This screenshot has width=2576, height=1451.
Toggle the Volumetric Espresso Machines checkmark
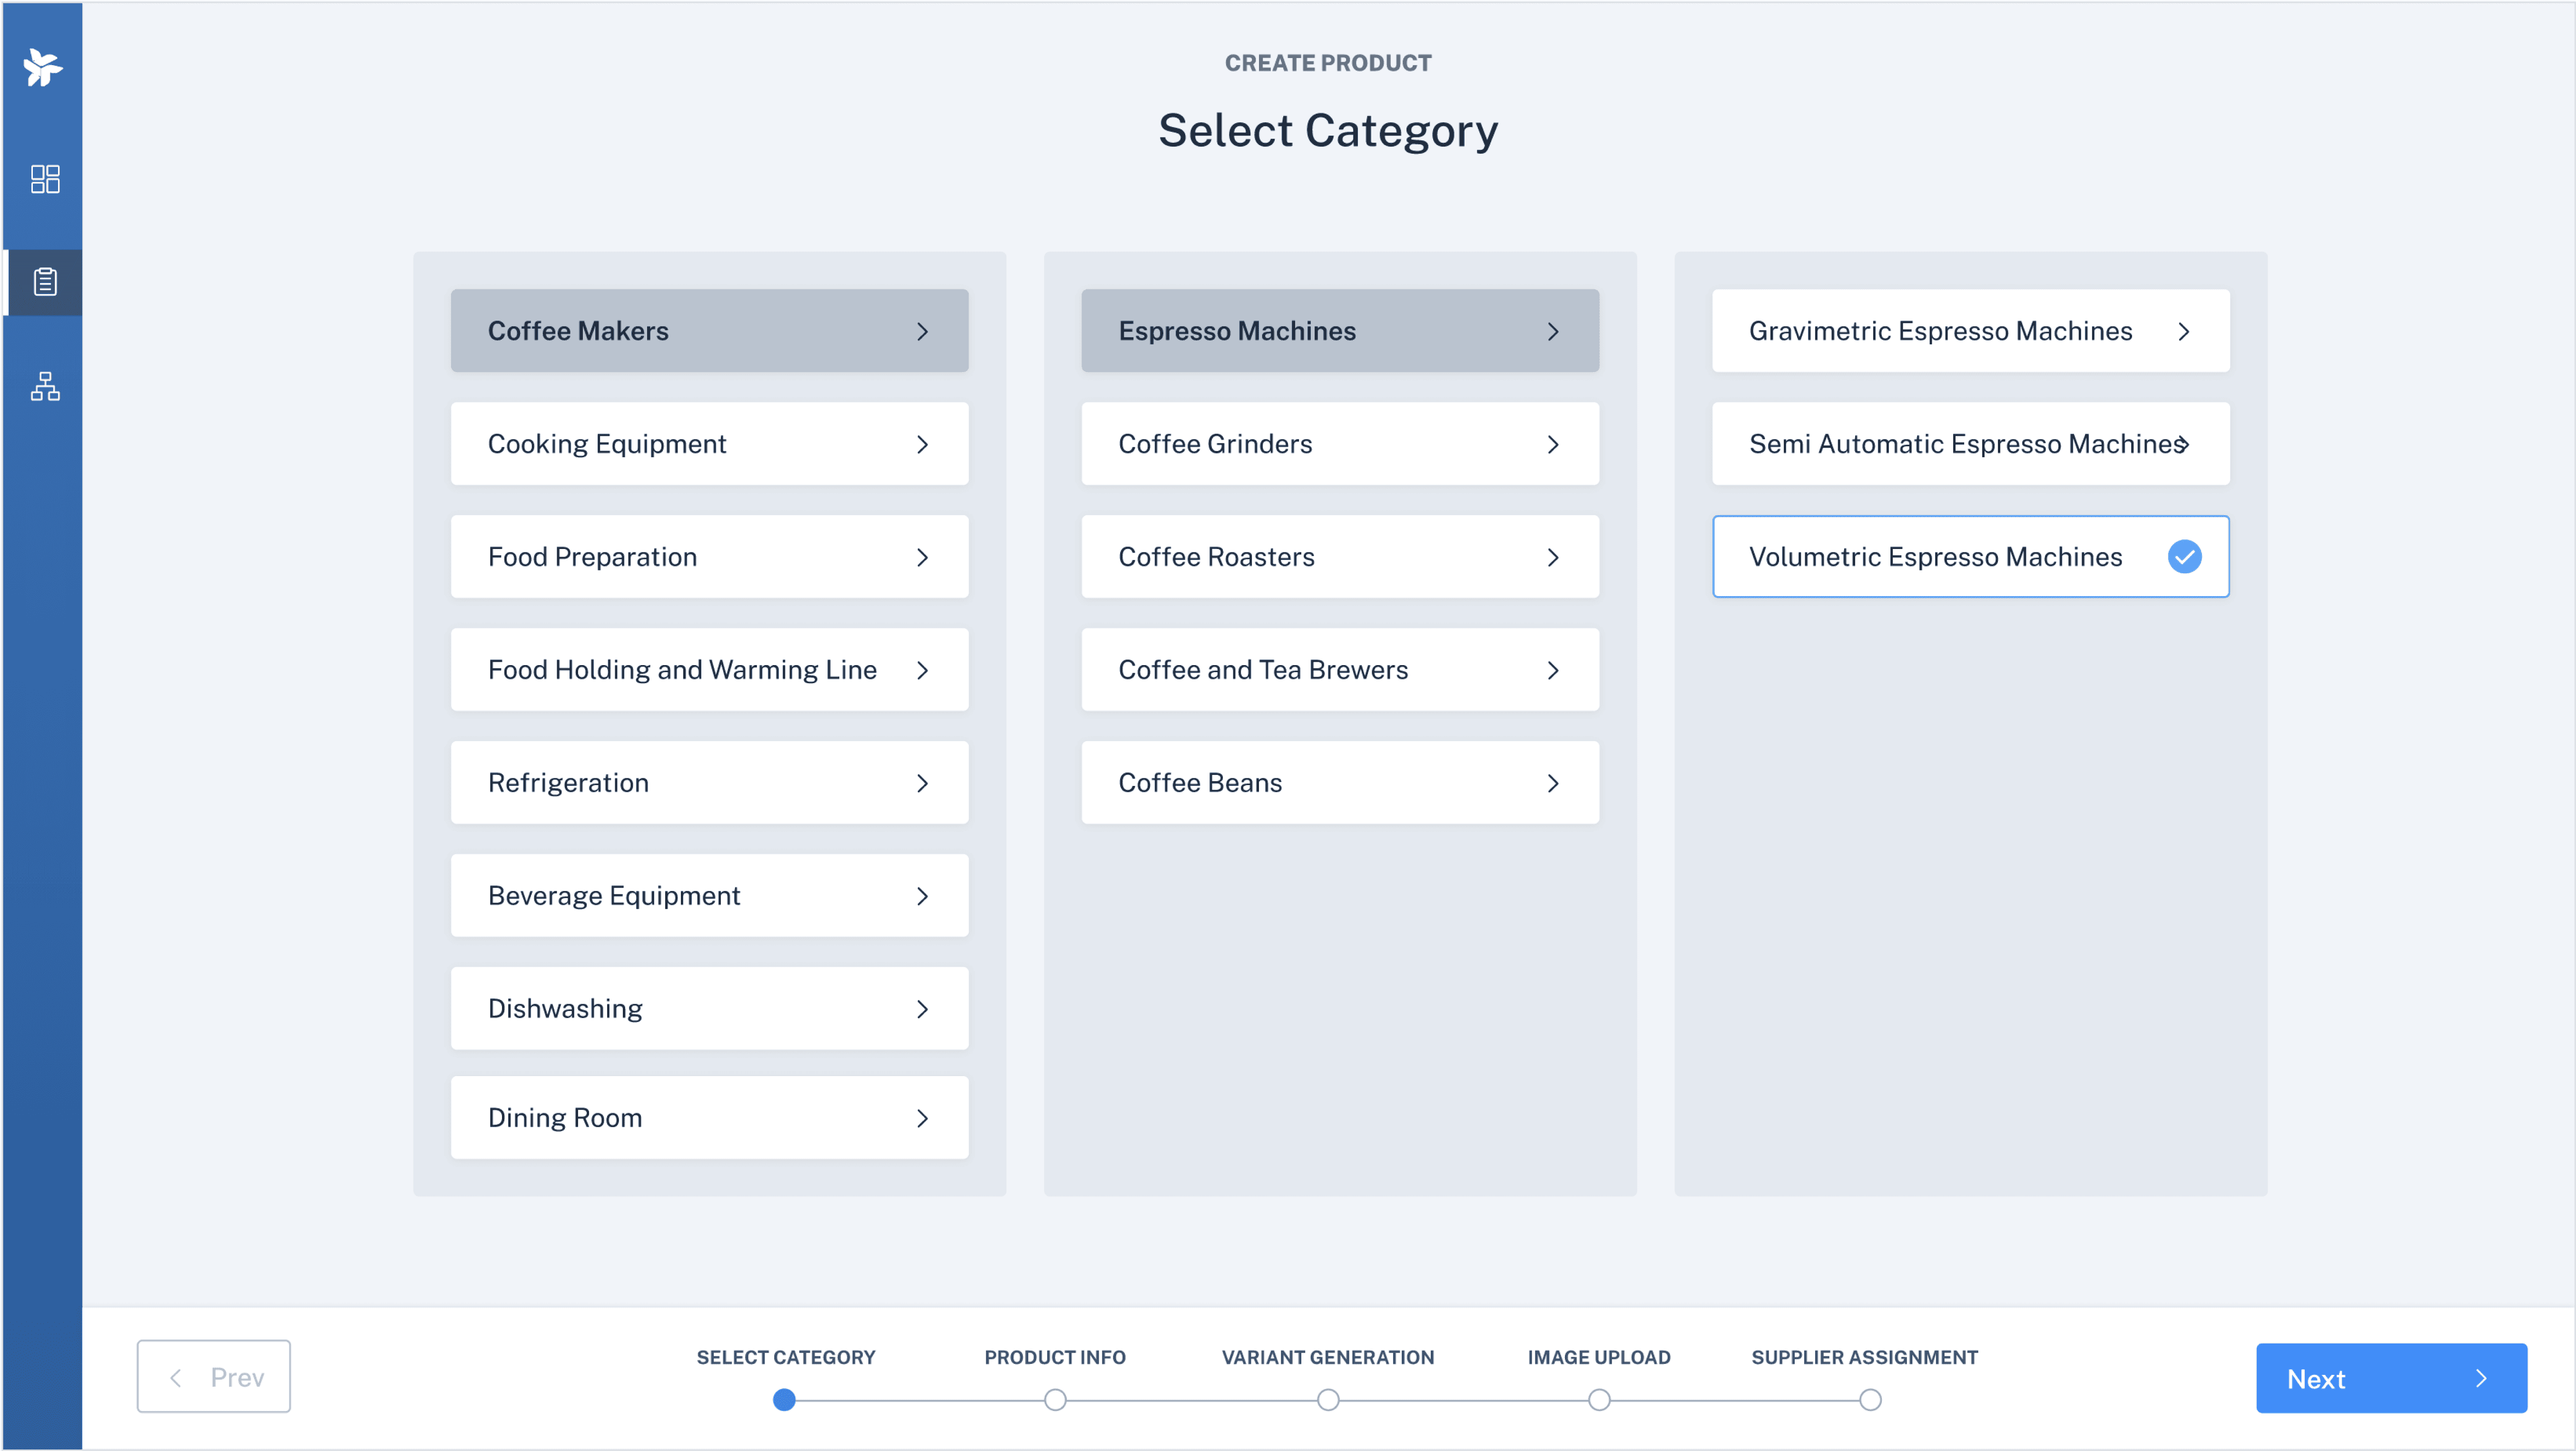point(2184,557)
